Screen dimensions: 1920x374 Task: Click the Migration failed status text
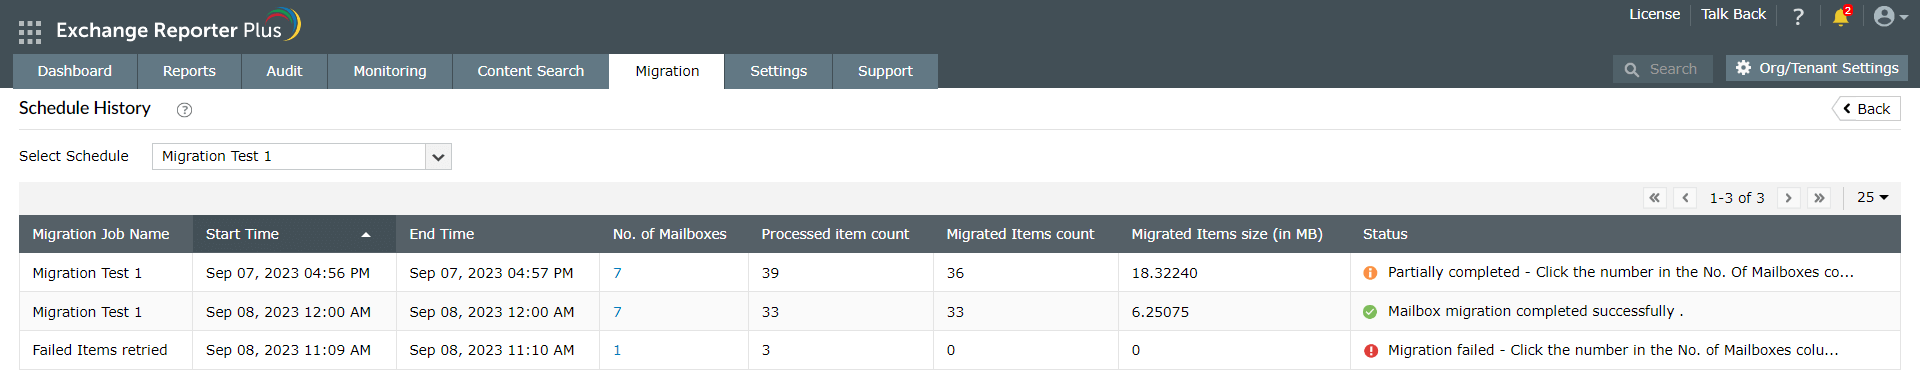[1613, 350]
